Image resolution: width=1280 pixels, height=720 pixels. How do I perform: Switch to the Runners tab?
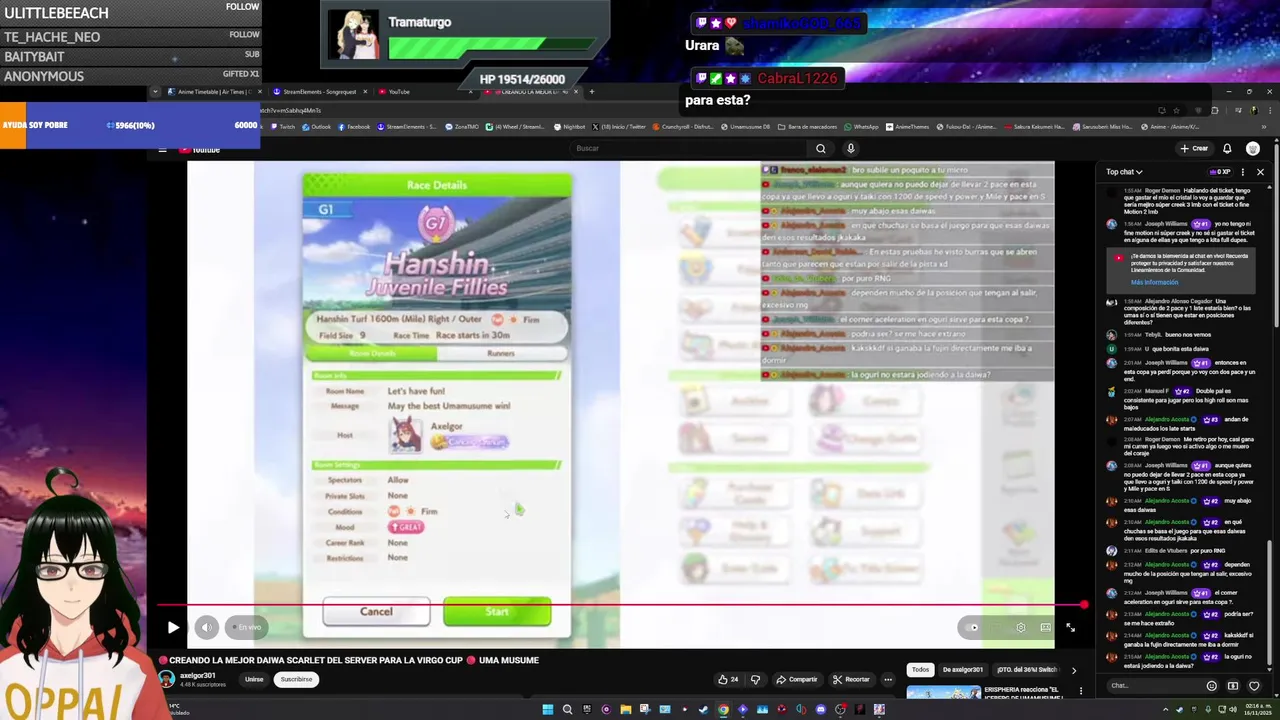click(x=501, y=353)
